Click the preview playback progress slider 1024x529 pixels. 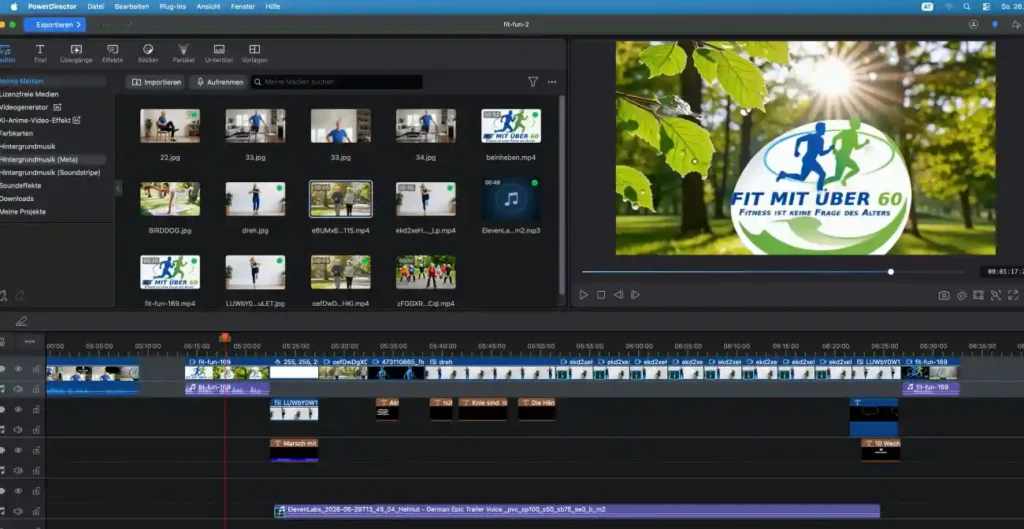(x=773, y=272)
